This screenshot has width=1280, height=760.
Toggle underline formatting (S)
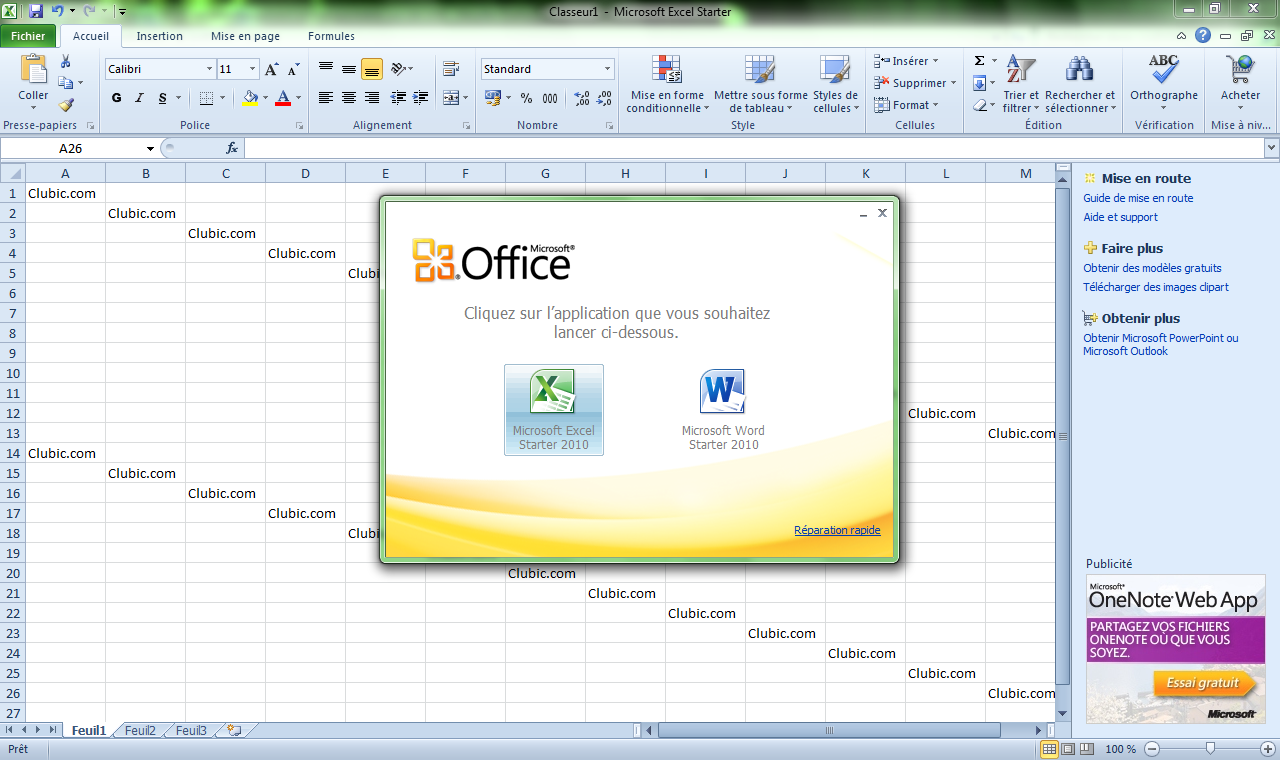162,98
